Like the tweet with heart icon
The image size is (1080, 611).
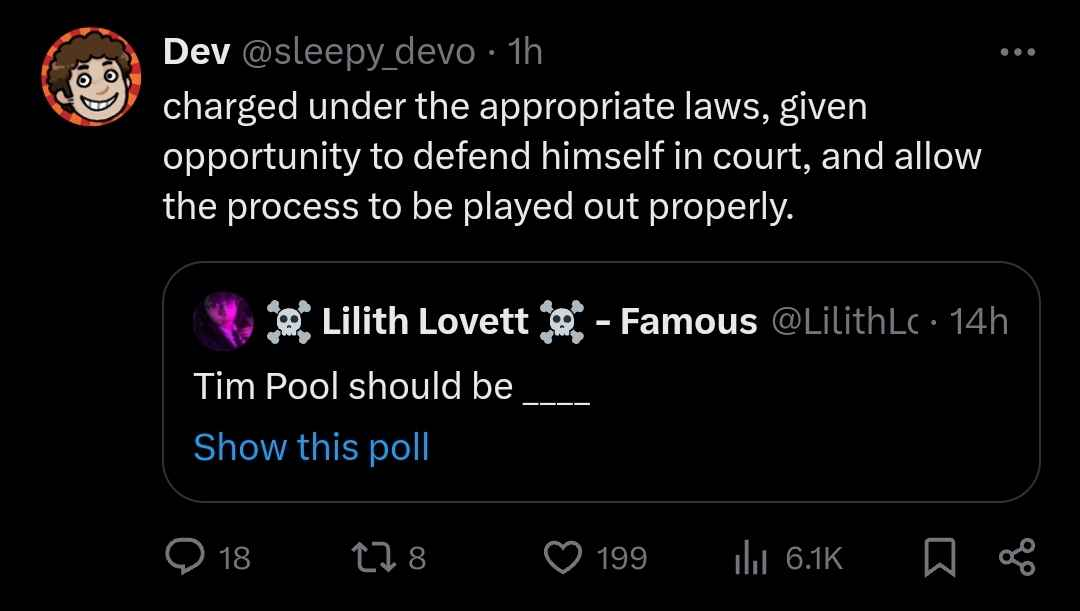[x=563, y=557]
